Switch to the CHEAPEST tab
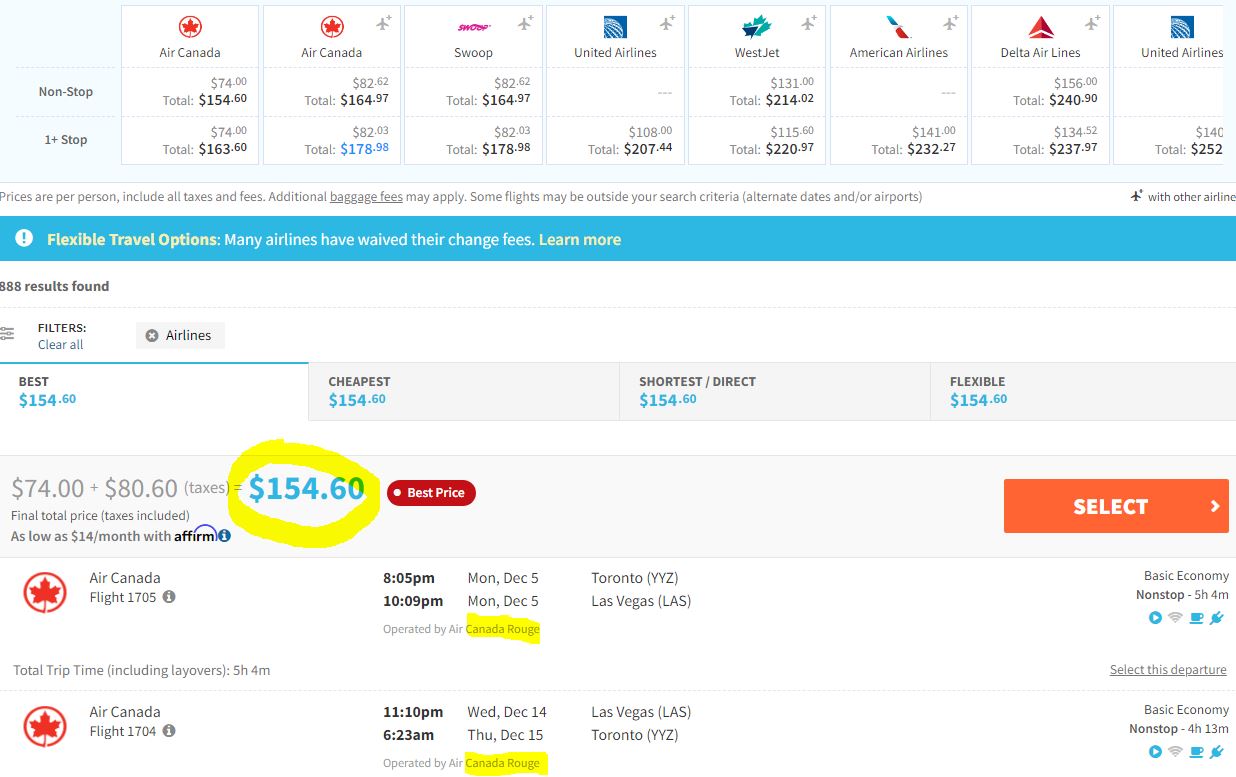The image size is (1236, 777). pos(464,390)
